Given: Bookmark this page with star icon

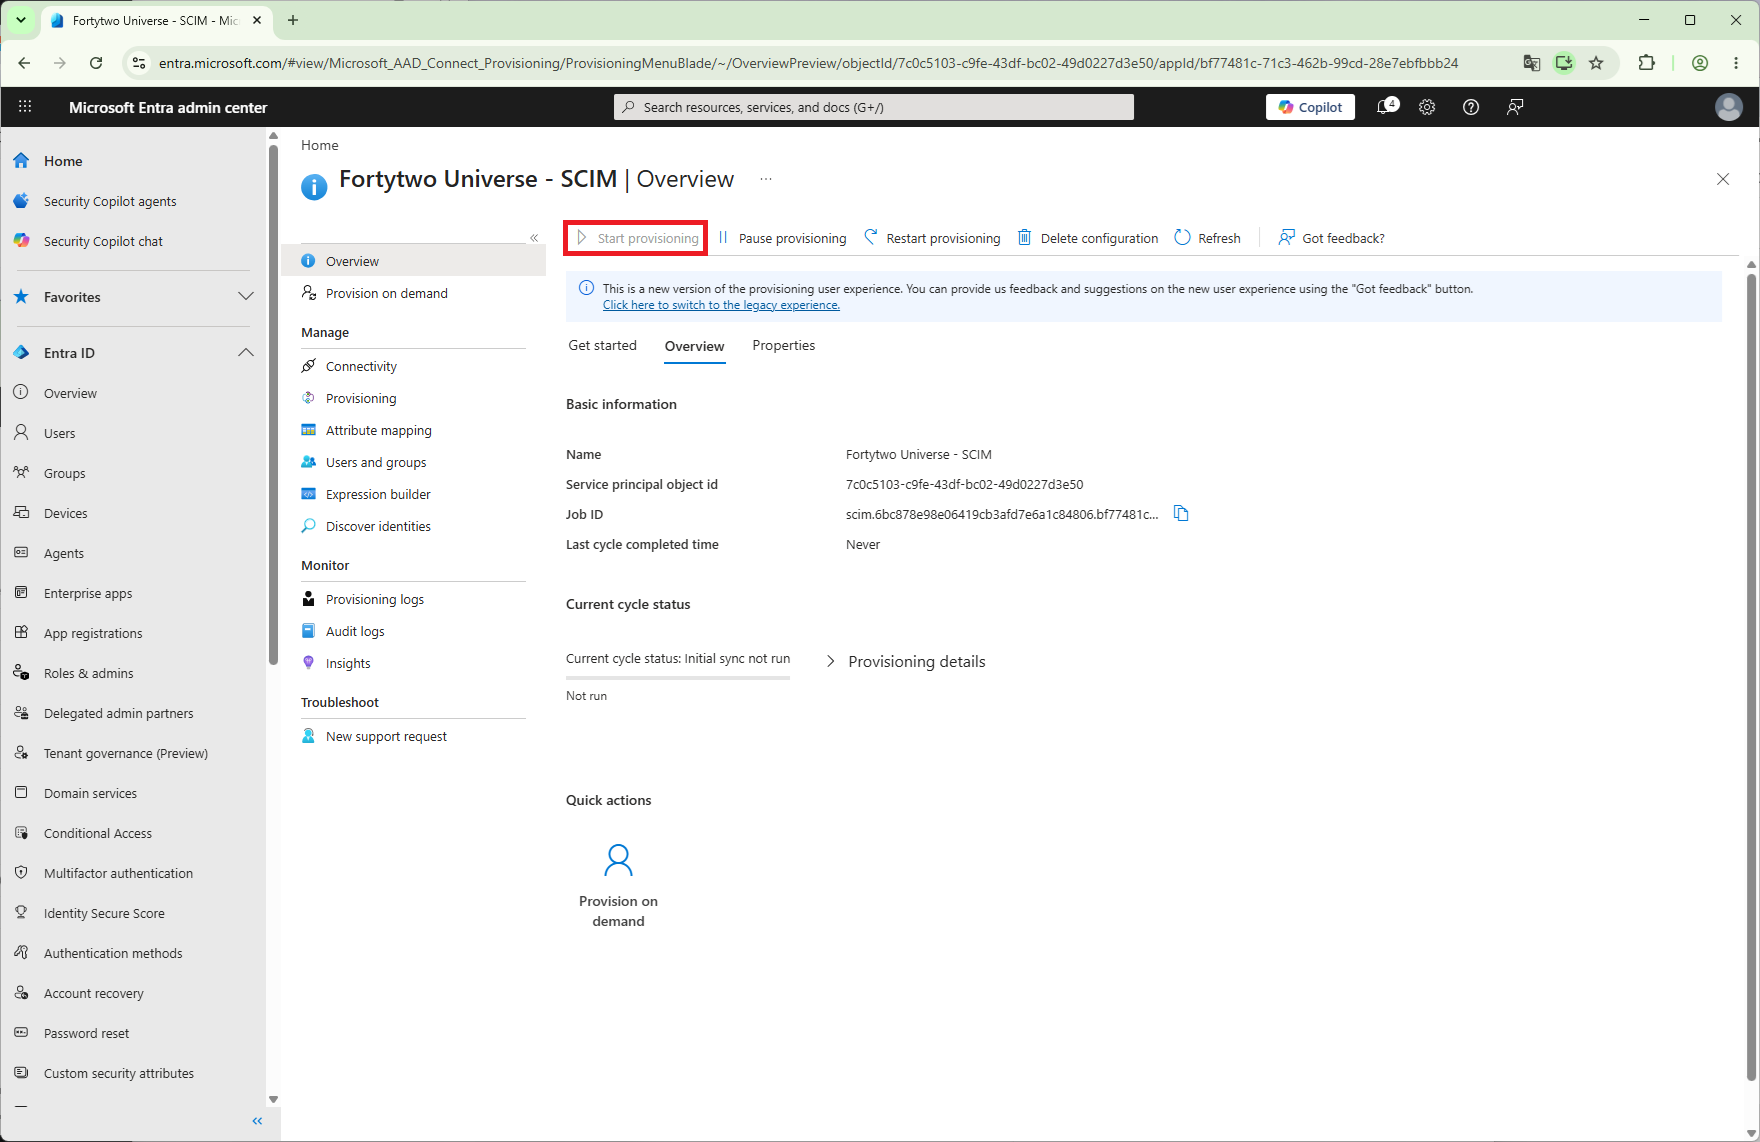Looking at the screenshot, I should (x=1596, y=63).
